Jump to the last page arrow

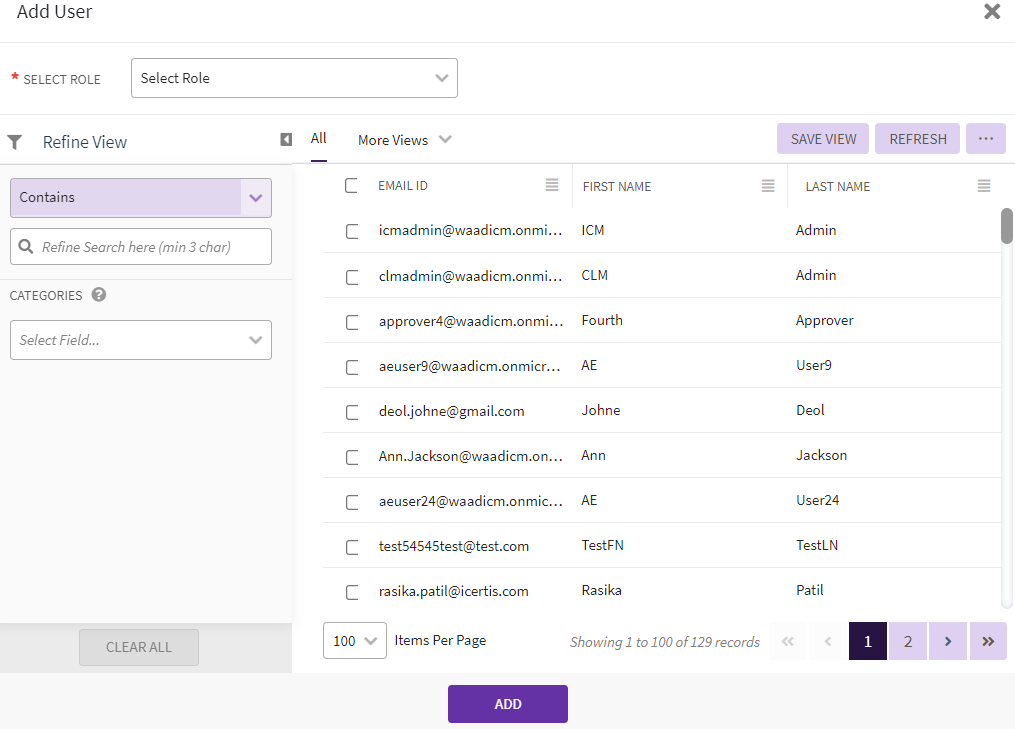click(988, 642)
